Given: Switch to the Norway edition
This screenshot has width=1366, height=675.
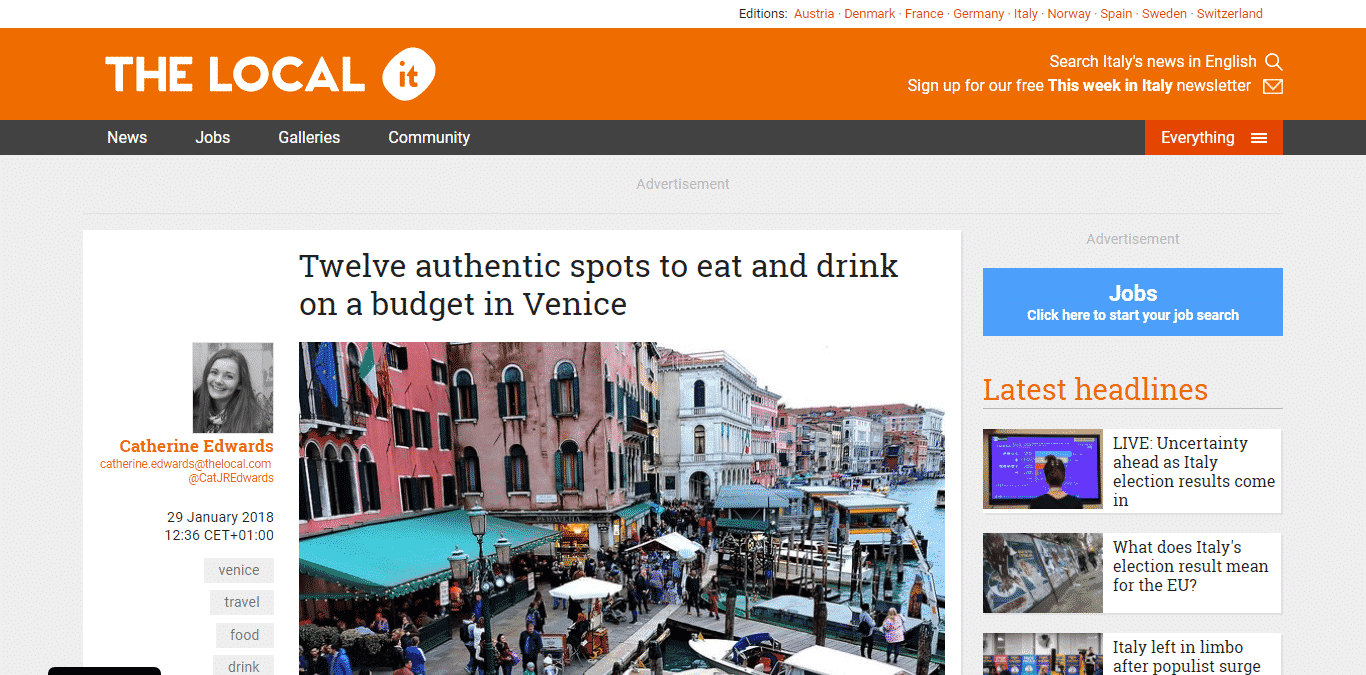Looking at the screenshot, I should pyautogui.click(x=1069, y=14).
